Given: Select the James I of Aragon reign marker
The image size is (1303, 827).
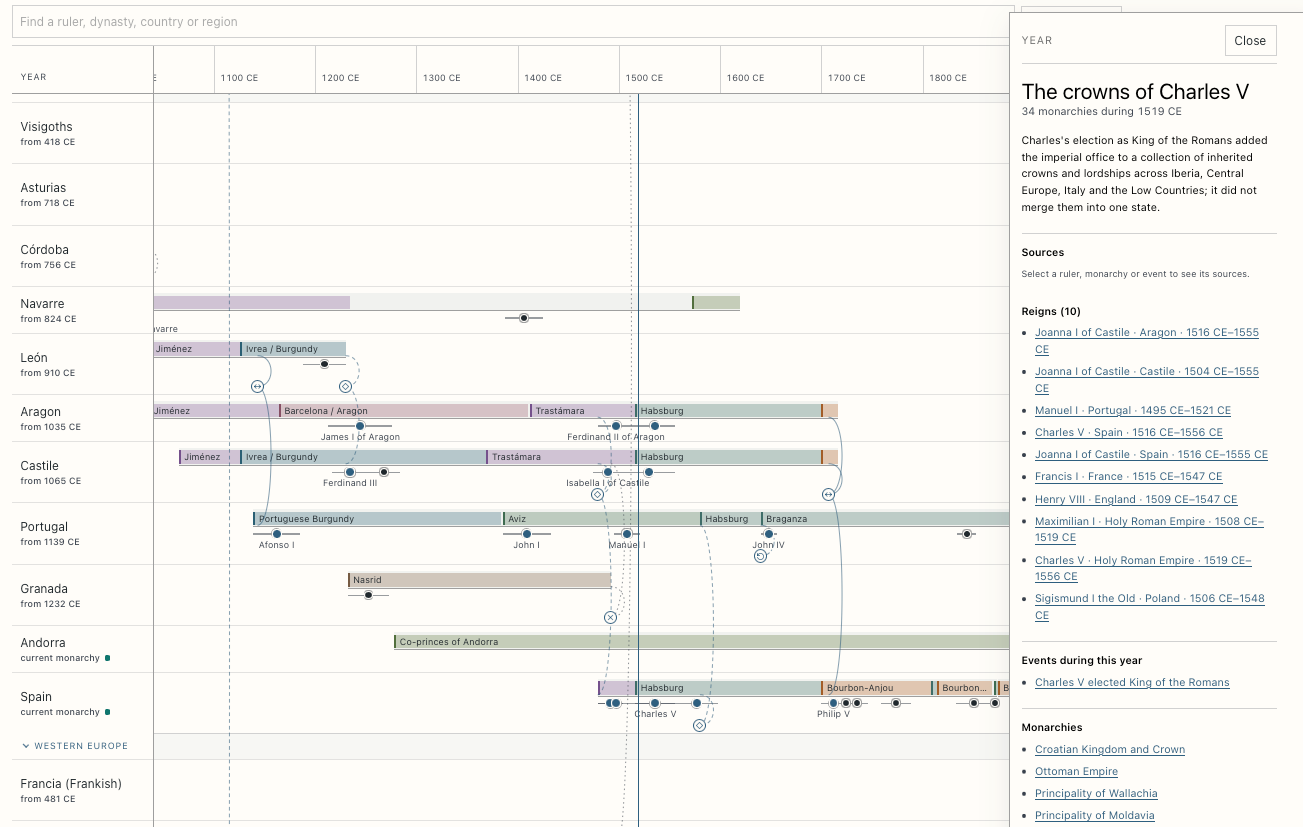Looking at the screenshot, I should click(x=360, y=426).
